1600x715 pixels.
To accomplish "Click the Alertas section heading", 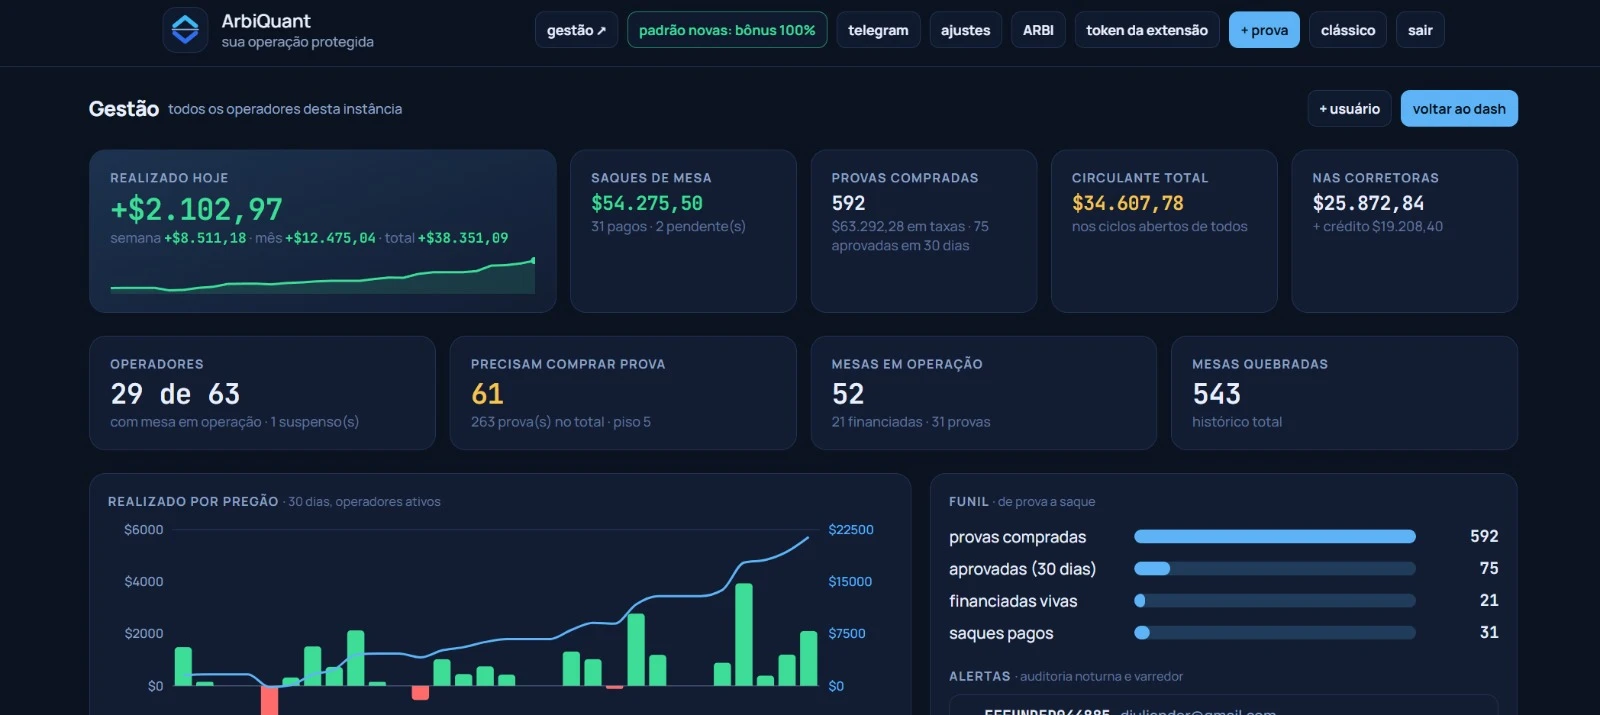I will (x=980, y=677).
